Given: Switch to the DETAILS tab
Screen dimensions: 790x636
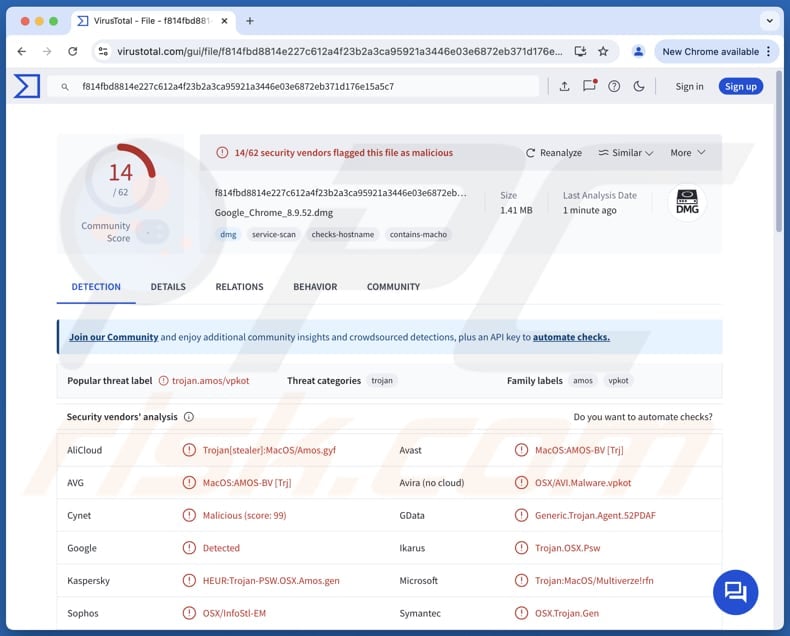Looking at the screenshot, I should coord(168,287).
